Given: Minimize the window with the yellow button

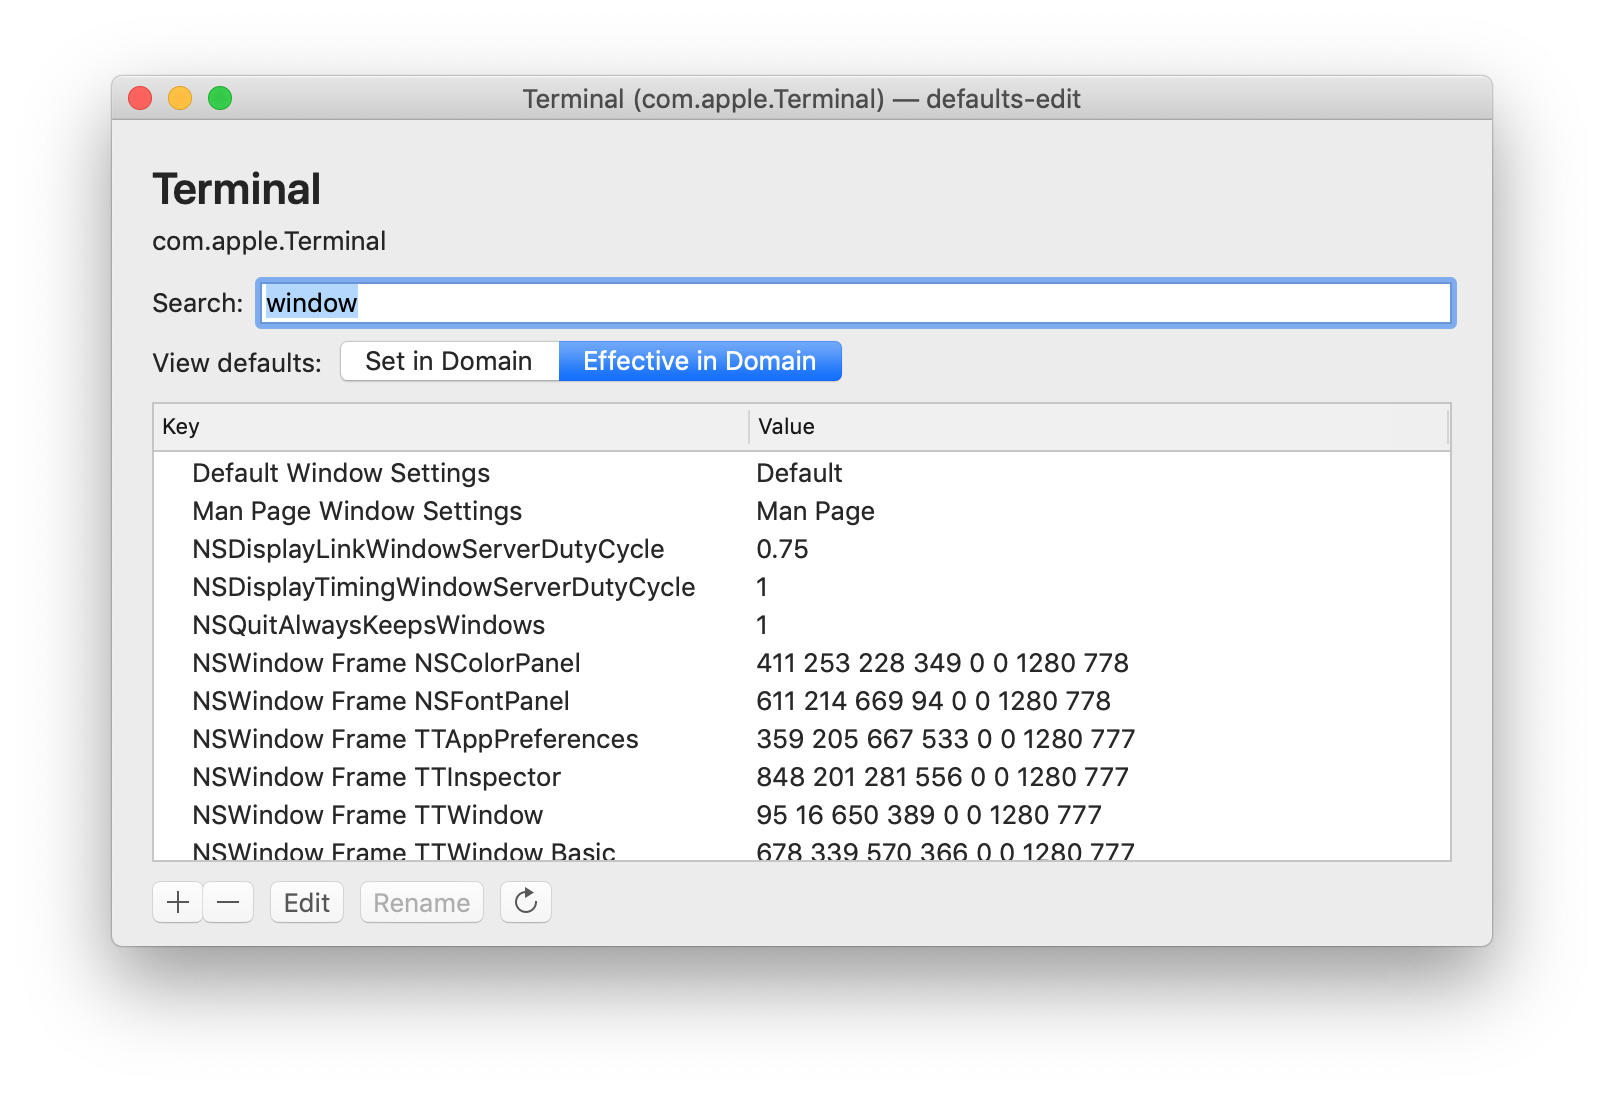Looking at the screenshot, I should tap(180, 98).
